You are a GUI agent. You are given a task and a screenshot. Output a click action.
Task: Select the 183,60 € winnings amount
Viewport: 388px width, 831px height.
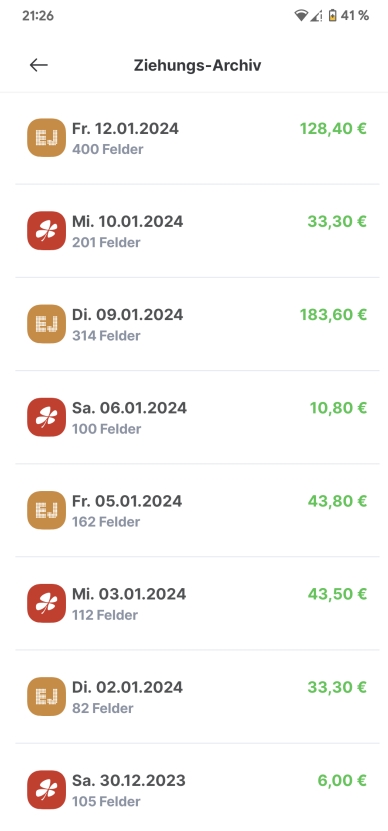(333, 315)
